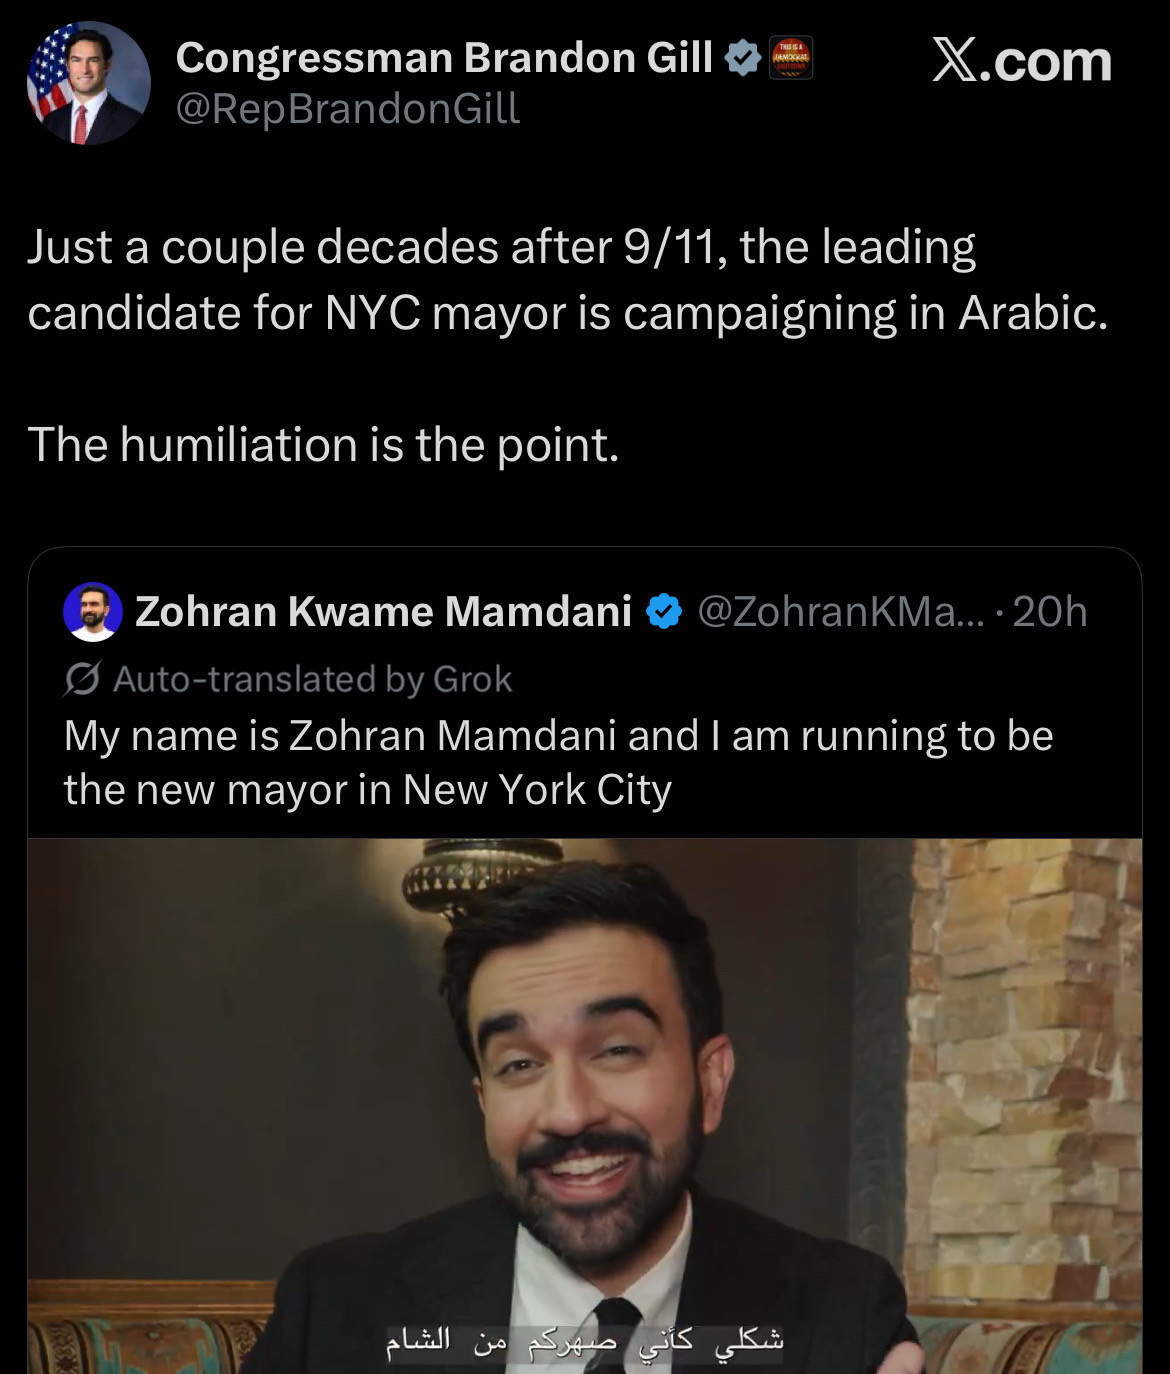The width and height of the screenshot is (1170, 1374).
Task: Open the 20h timestamp of quoted post
Action: pos(1049,611)
